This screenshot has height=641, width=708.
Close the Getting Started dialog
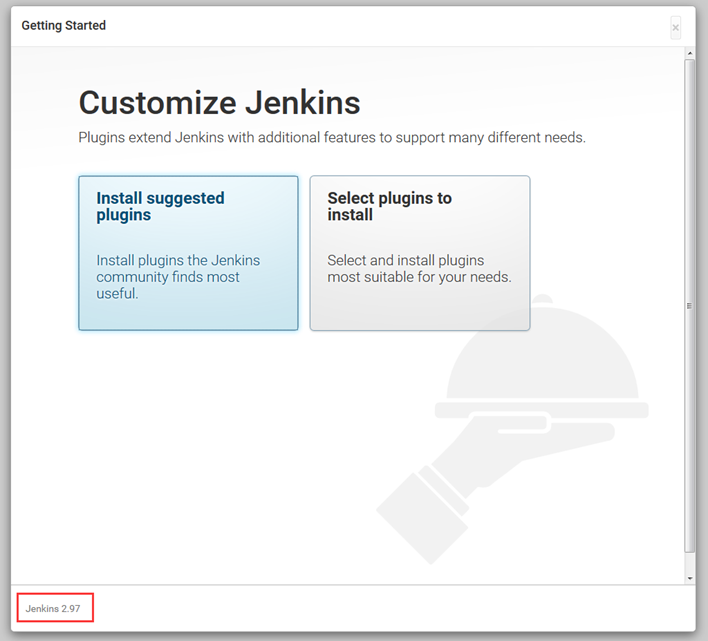click(x=675, y=28)
